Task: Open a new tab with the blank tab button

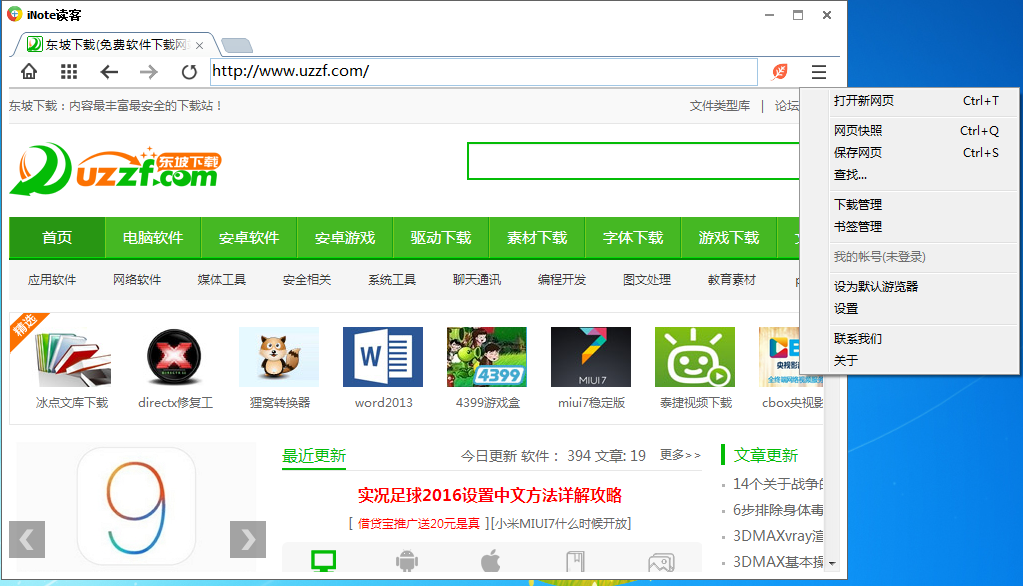Action: point(237,45)
